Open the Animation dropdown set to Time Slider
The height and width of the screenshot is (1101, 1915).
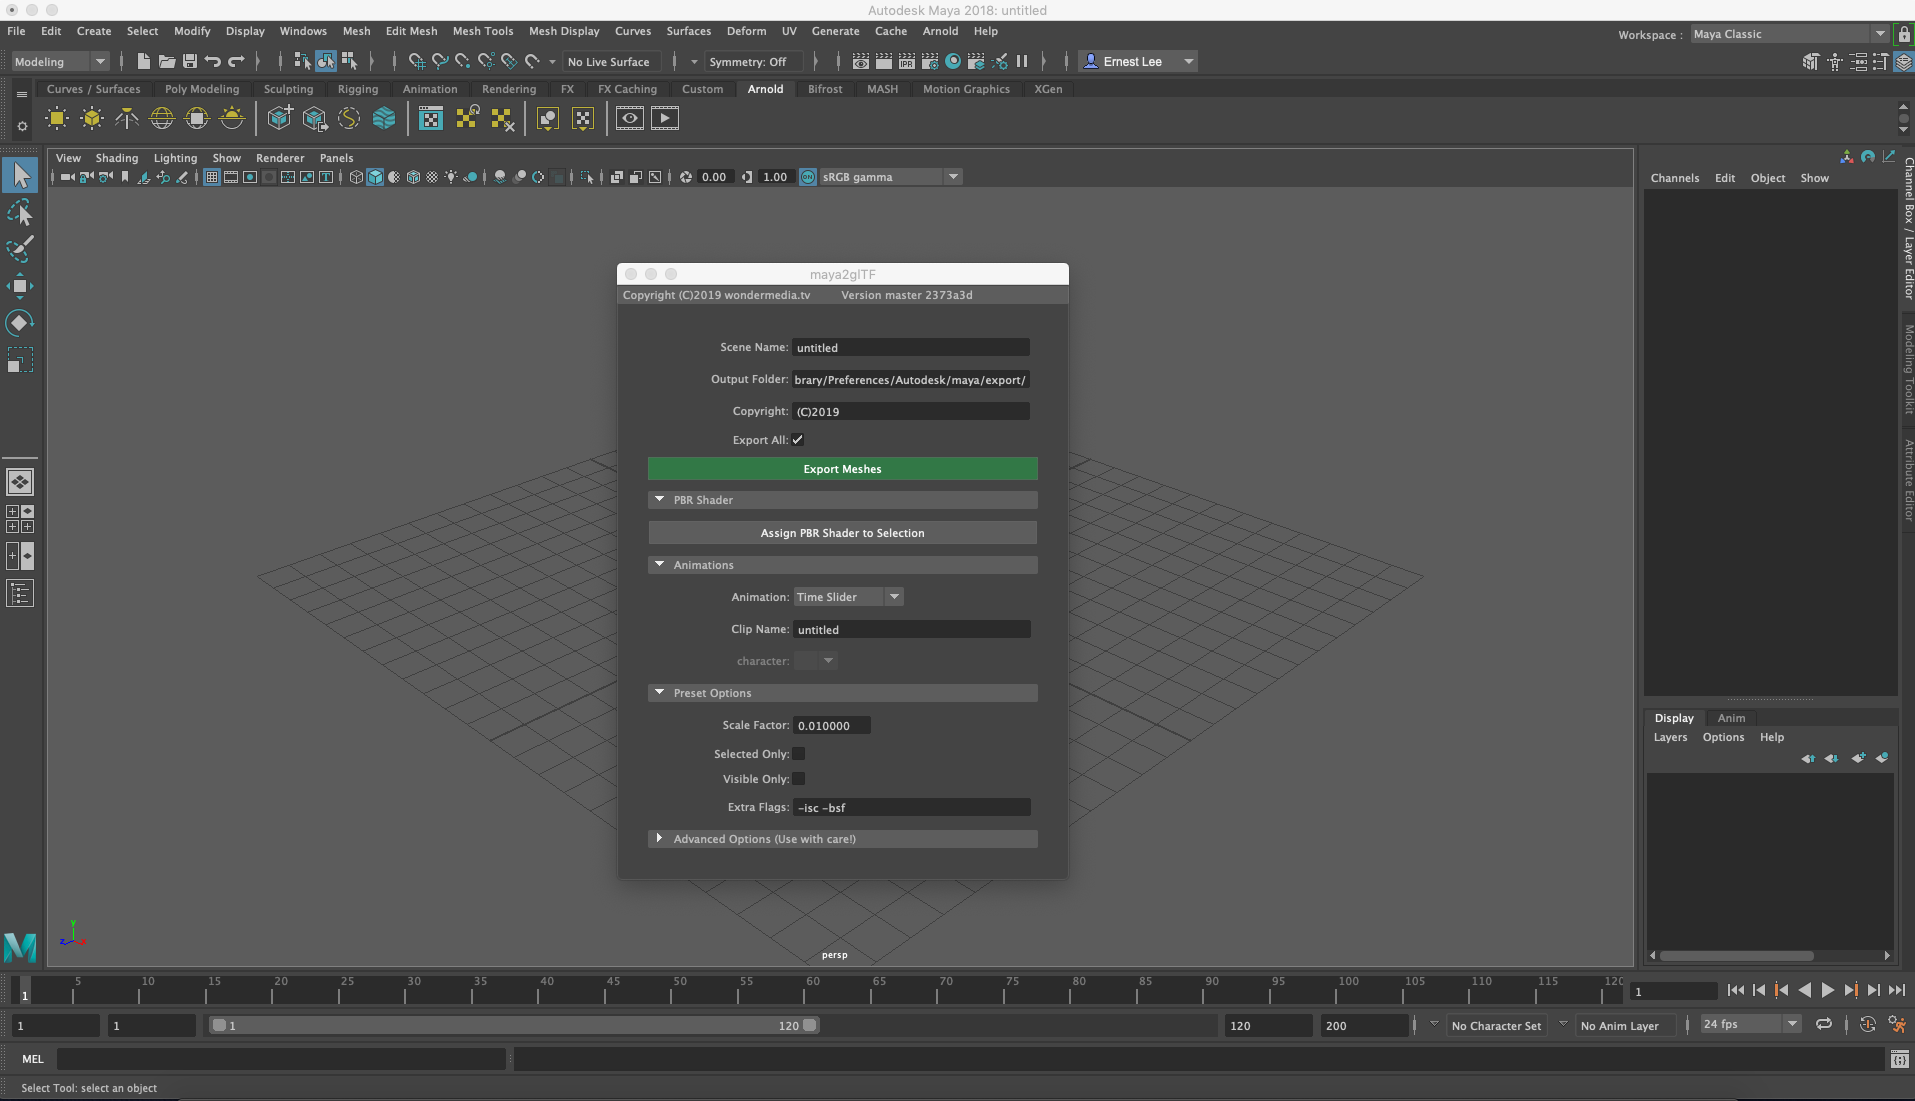848,596
